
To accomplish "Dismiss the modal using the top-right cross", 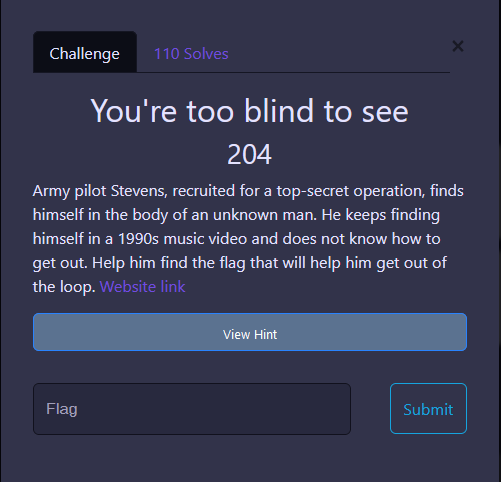I will point(458,46).
